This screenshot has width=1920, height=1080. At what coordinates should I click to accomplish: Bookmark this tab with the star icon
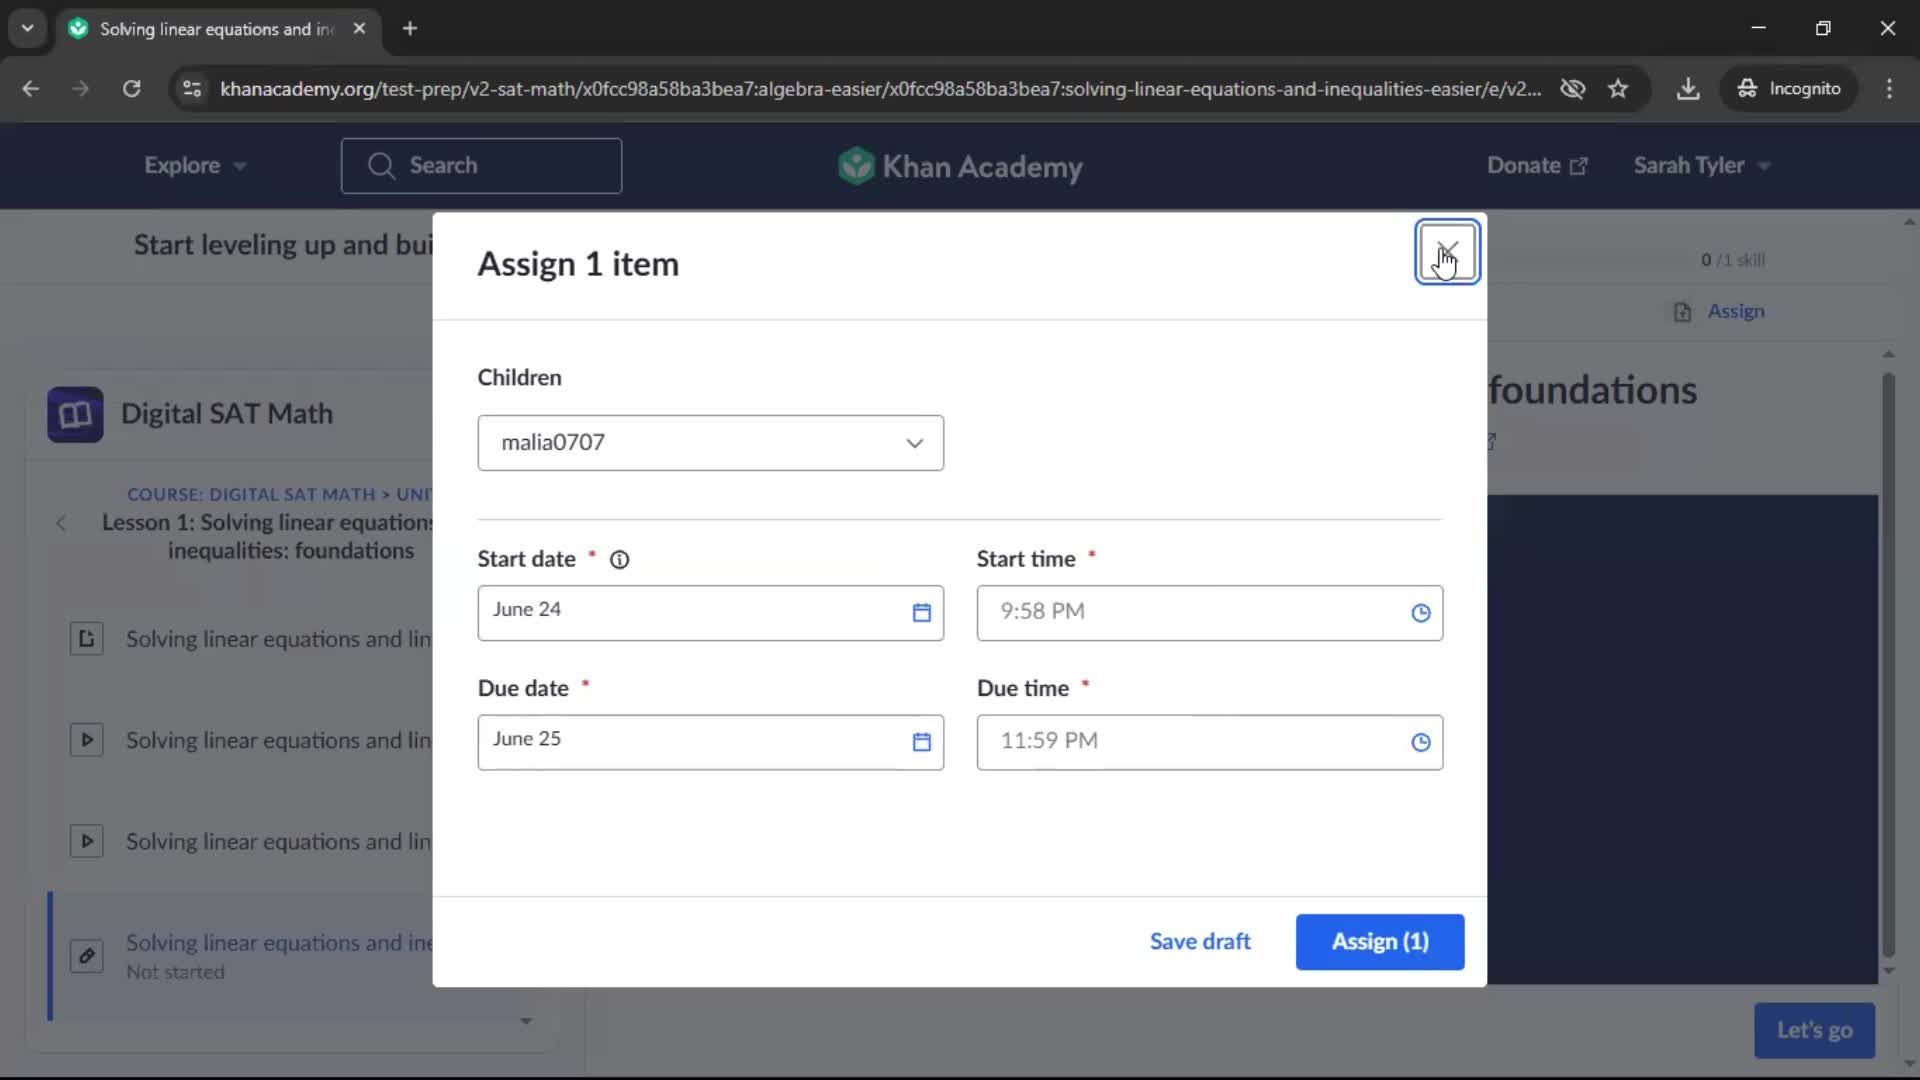[1618, 89]
